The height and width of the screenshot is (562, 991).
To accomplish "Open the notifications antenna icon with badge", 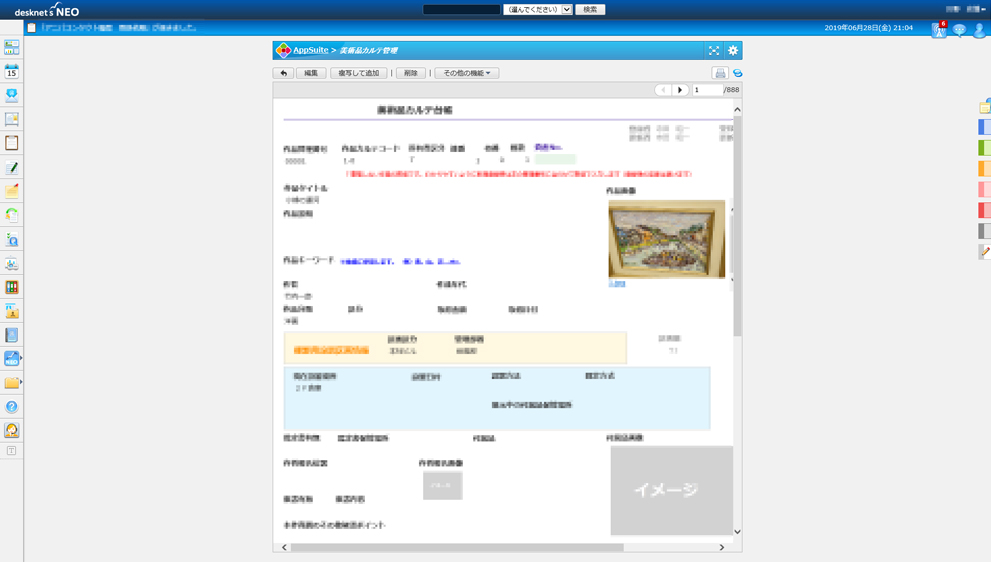I will click(938, 30).
